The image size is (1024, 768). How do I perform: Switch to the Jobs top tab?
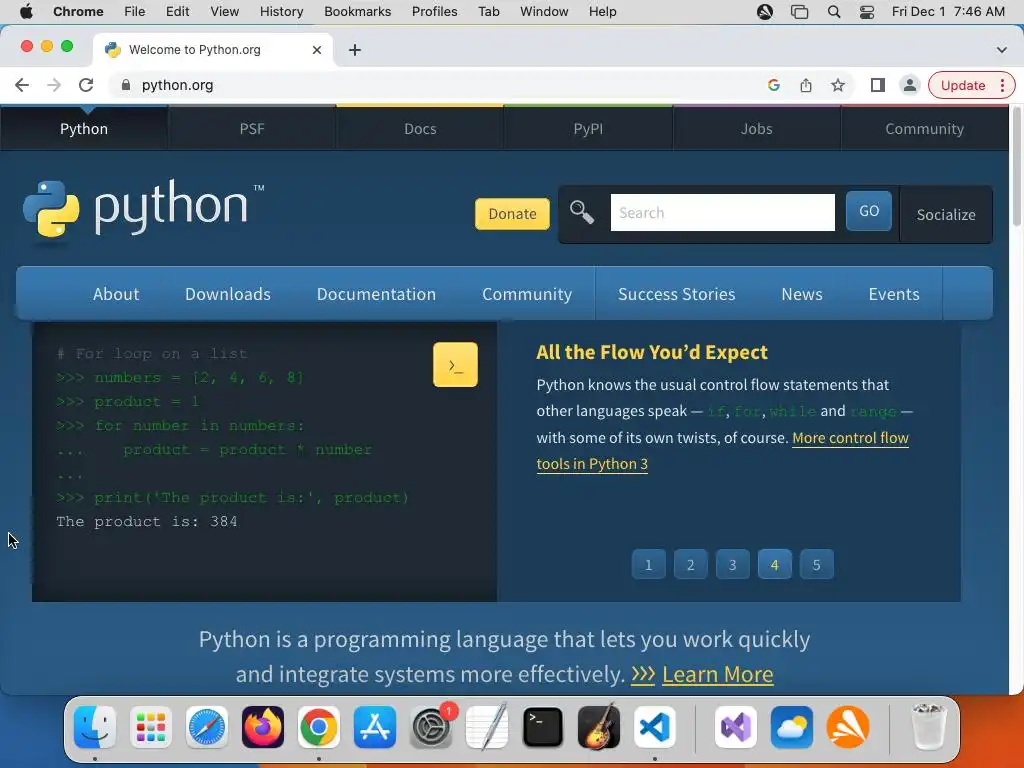[756, 129]
